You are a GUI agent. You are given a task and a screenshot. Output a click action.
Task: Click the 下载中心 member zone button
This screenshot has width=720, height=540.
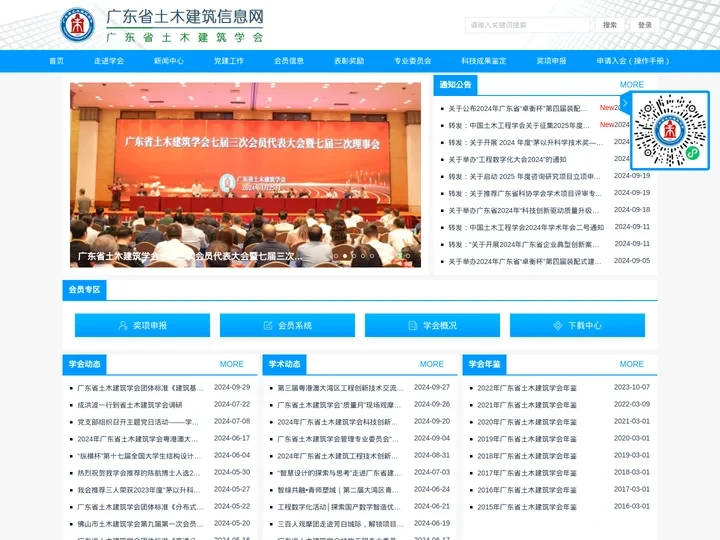coord(578,326)
